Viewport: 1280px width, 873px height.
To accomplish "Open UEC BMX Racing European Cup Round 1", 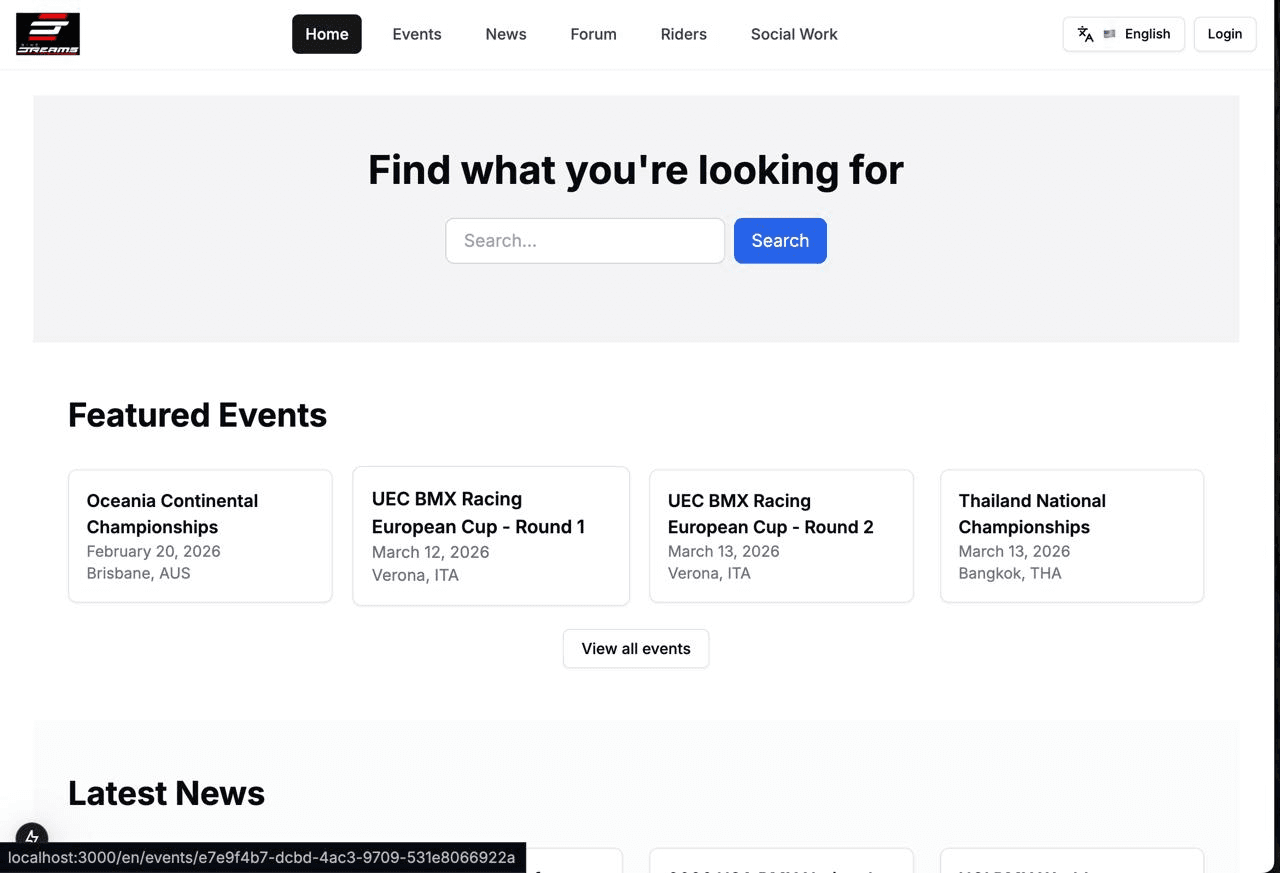I will [x=491, y=536].
